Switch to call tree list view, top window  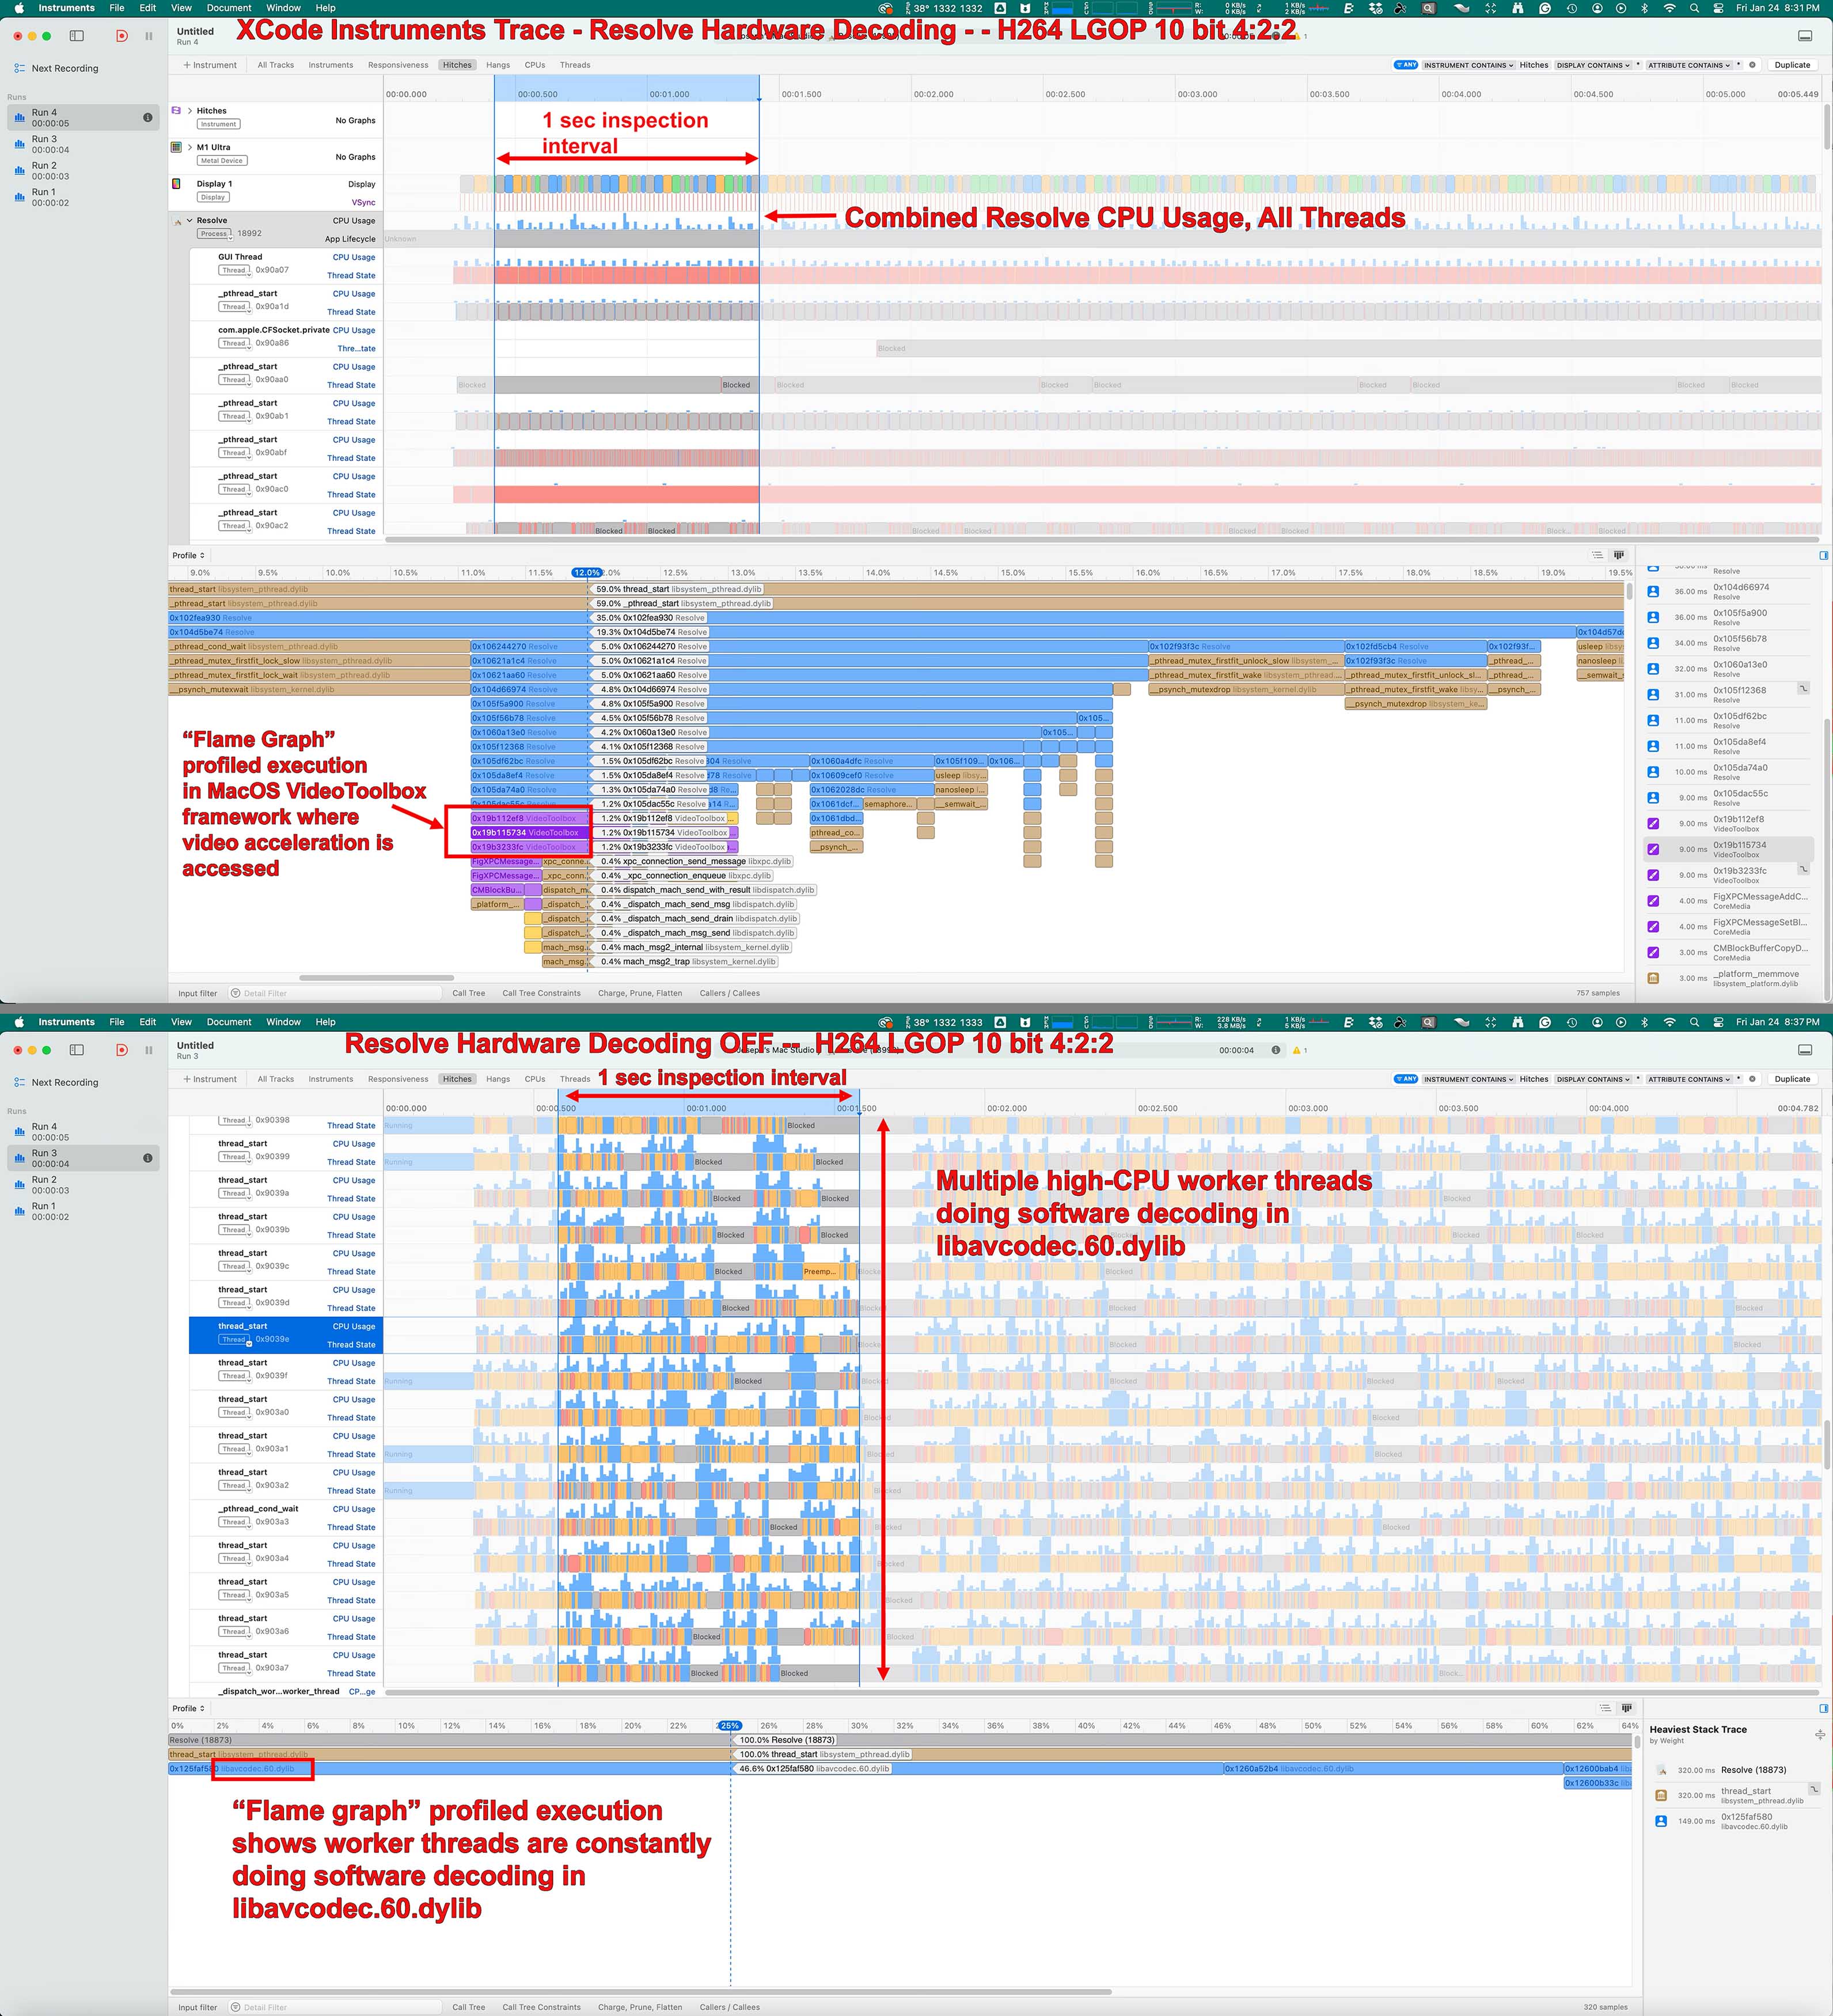click(1597, 555)
